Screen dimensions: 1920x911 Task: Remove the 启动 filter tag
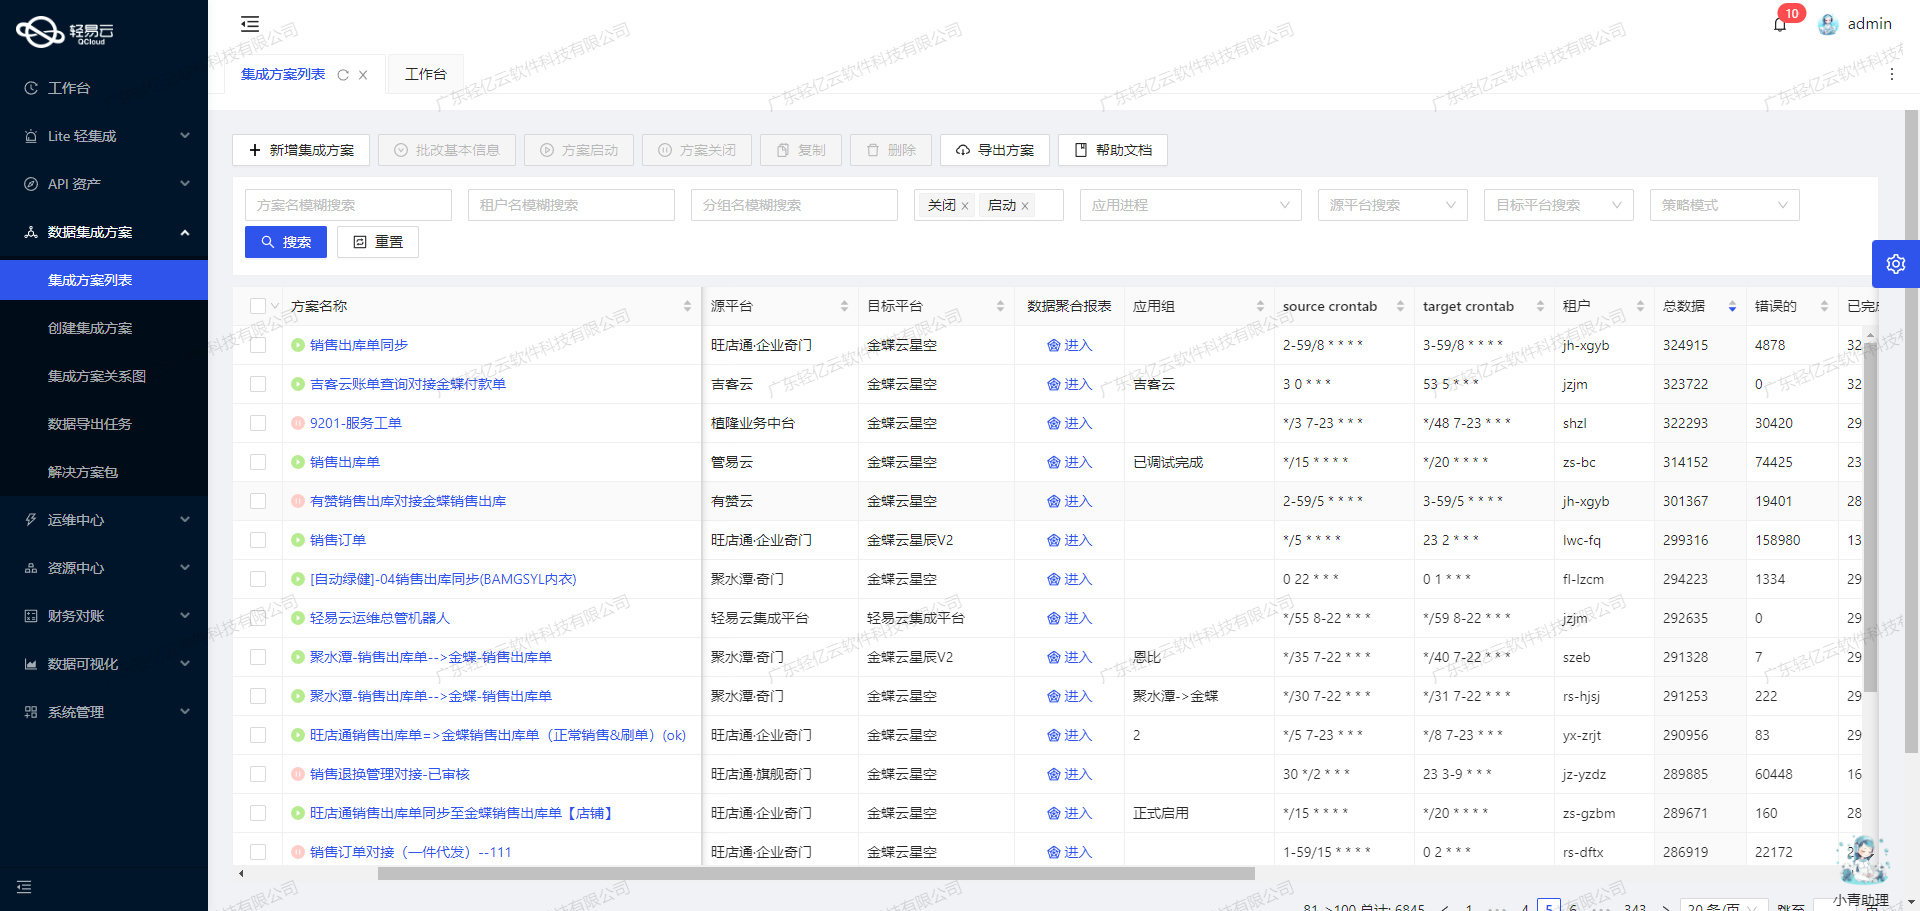[1025, 206]
